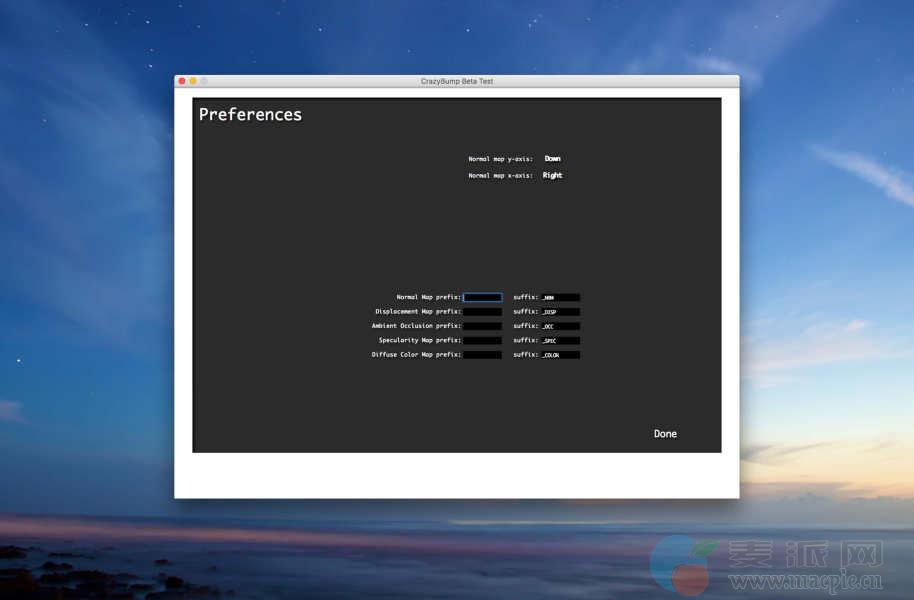This screenshot has height=600, width=914.
Task: Close the CrazyBump window with red button
Action: pyautogui.click(x=182, y=81)
